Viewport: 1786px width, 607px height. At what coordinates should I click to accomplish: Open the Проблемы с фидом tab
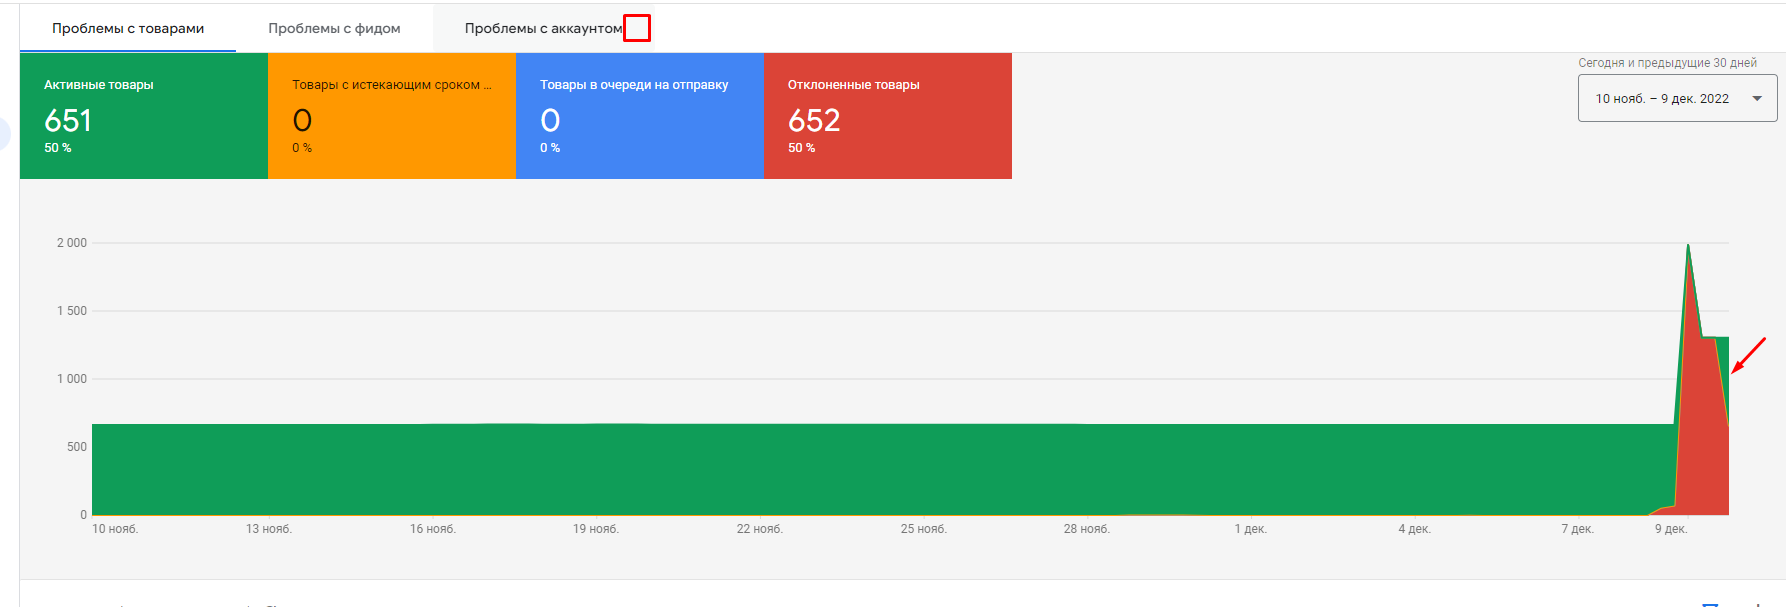point(334,28)
